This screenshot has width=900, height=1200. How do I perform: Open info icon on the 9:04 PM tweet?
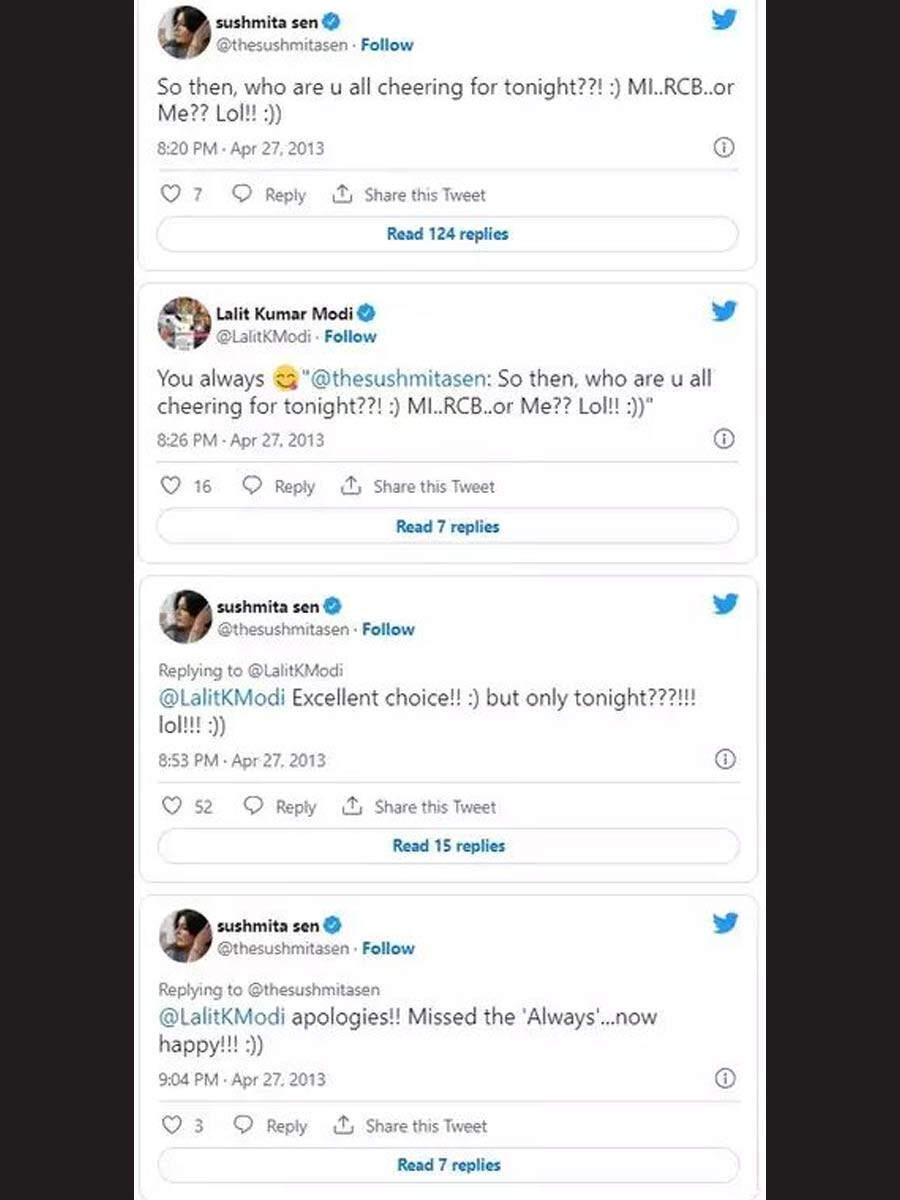tap(725, 1078)
